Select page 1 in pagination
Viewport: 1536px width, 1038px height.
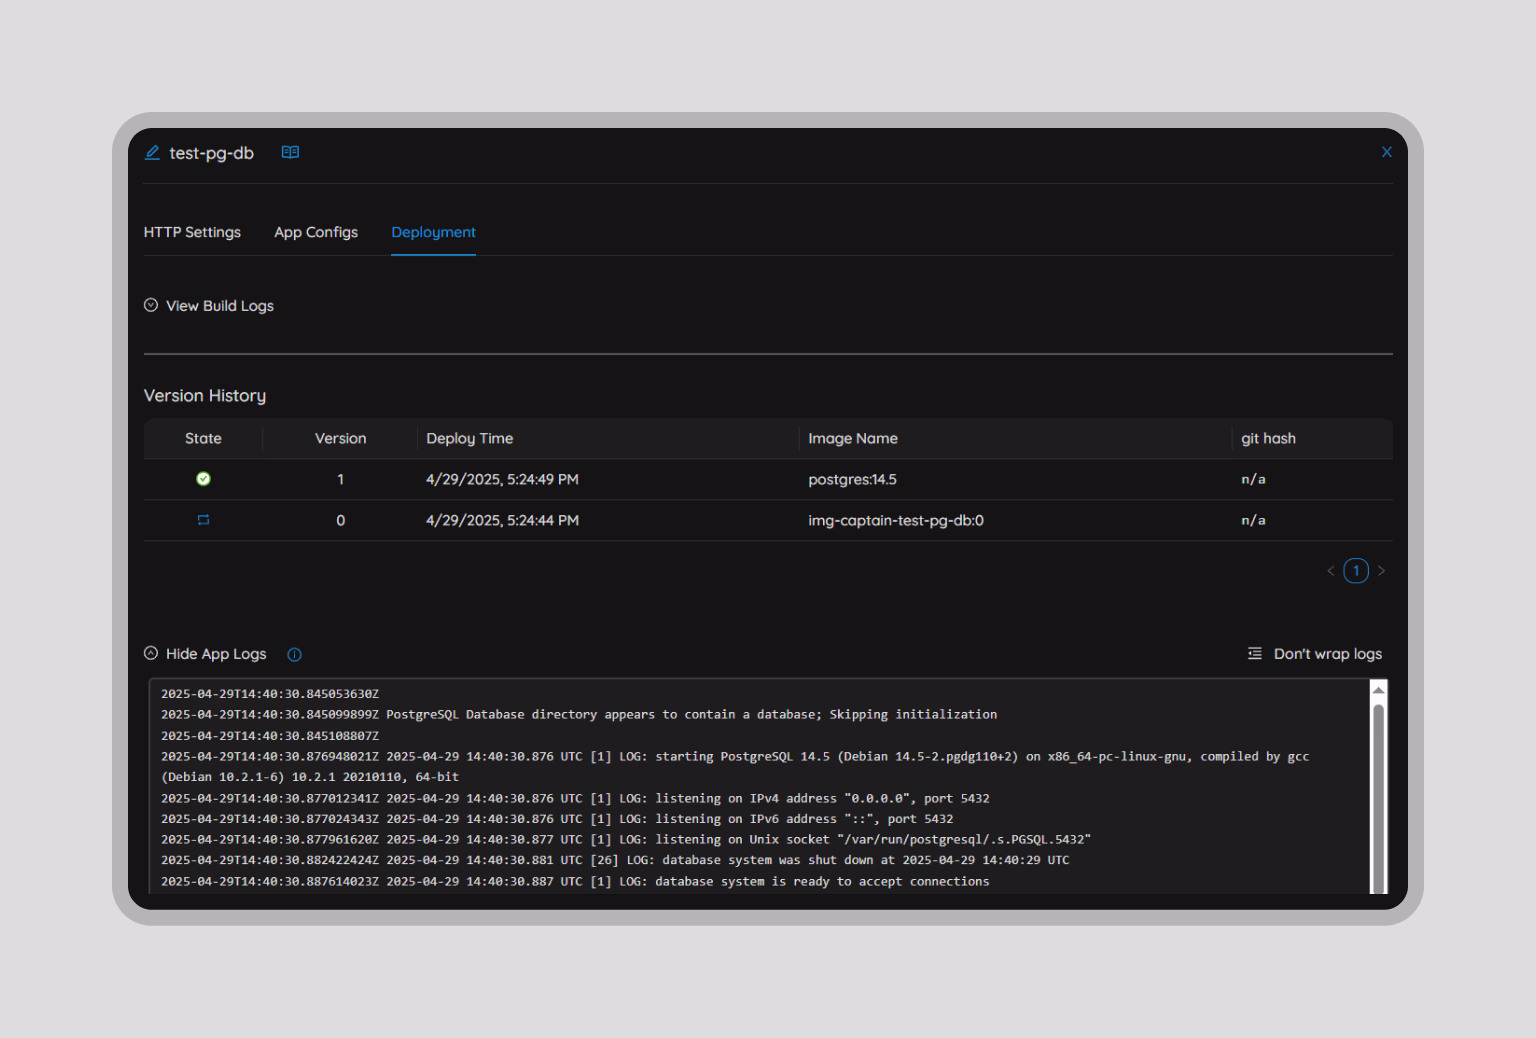point(1356,571)
